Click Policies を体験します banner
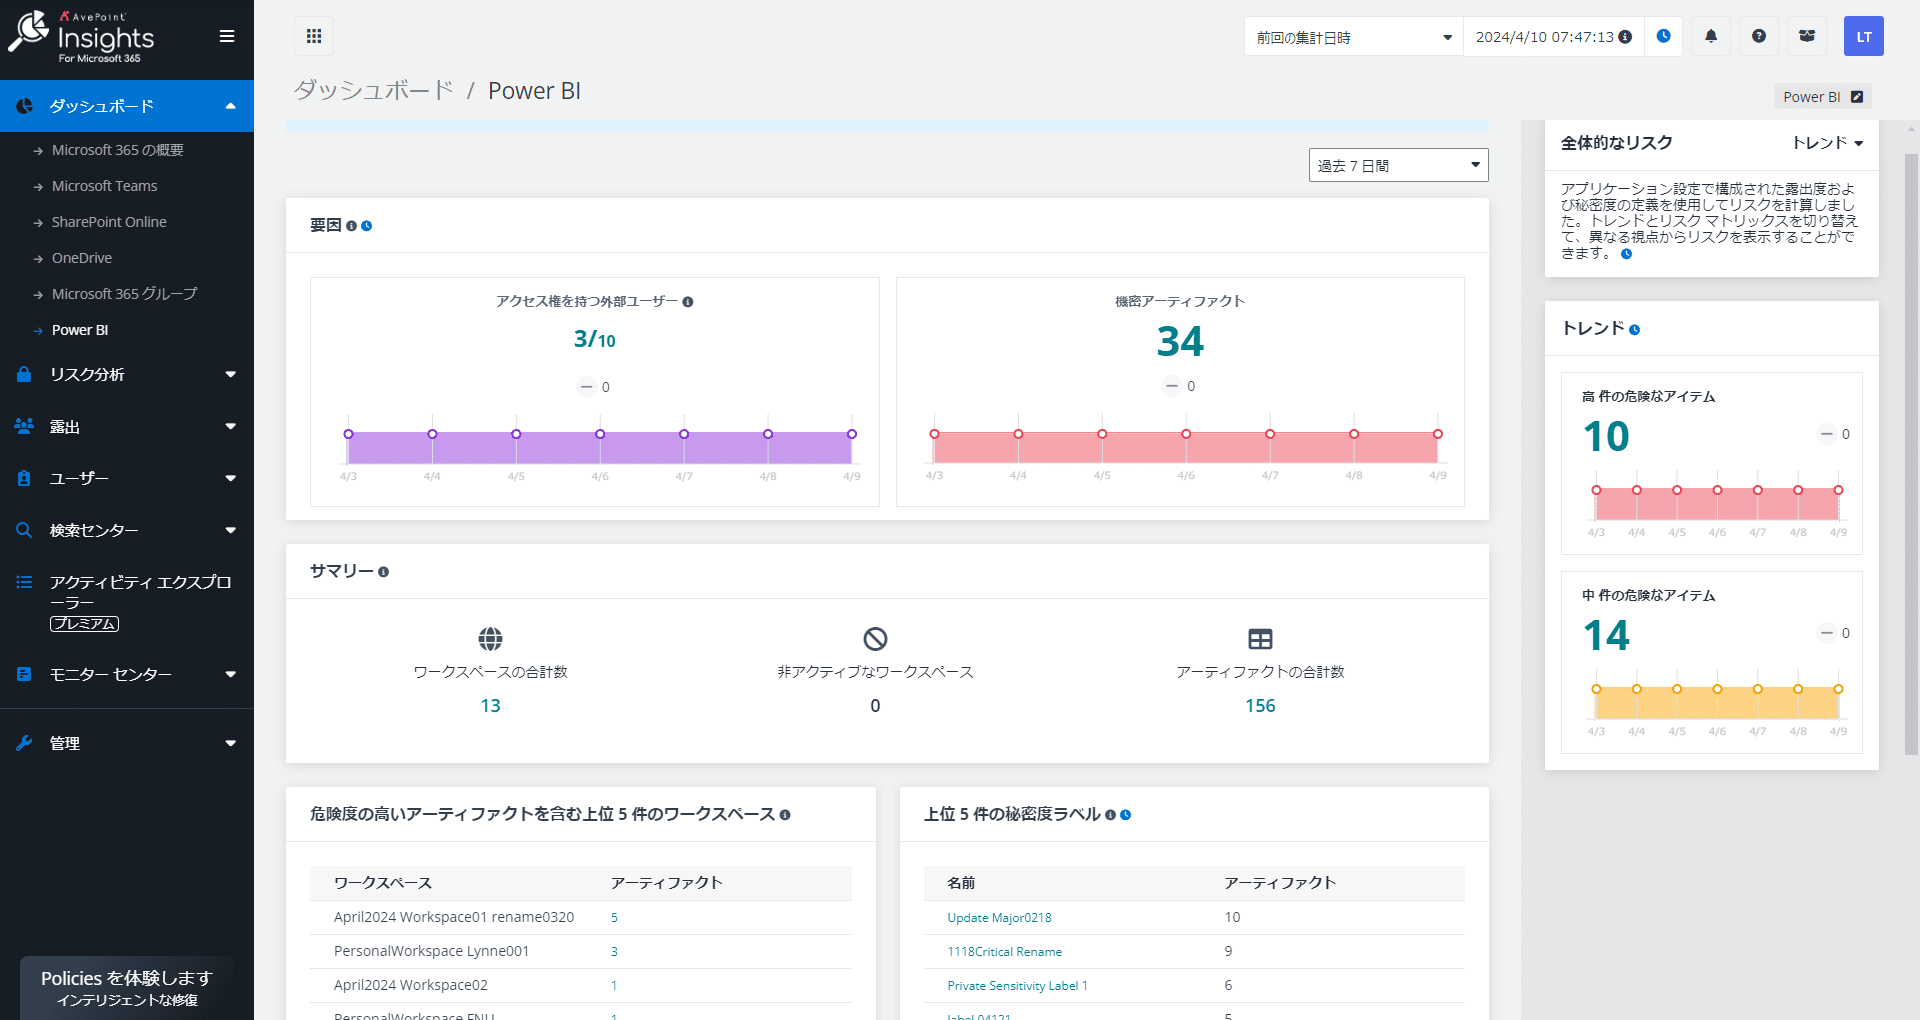 pyautogui.click(x=127, y=987)
